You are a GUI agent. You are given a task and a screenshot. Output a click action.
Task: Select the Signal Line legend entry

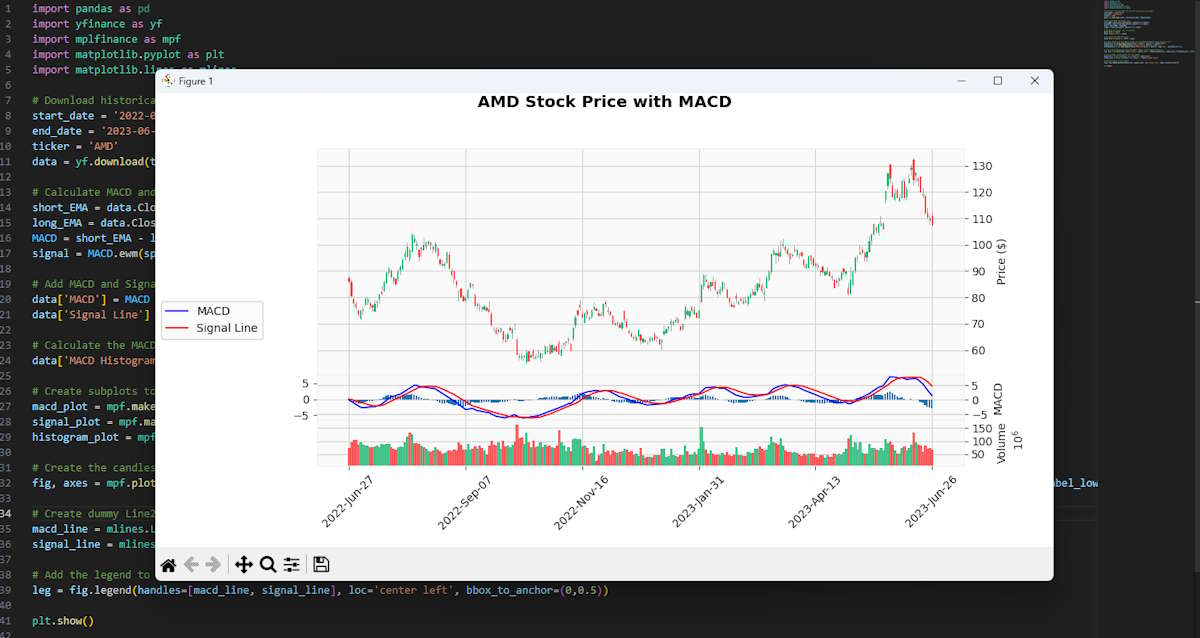(226, 326)
